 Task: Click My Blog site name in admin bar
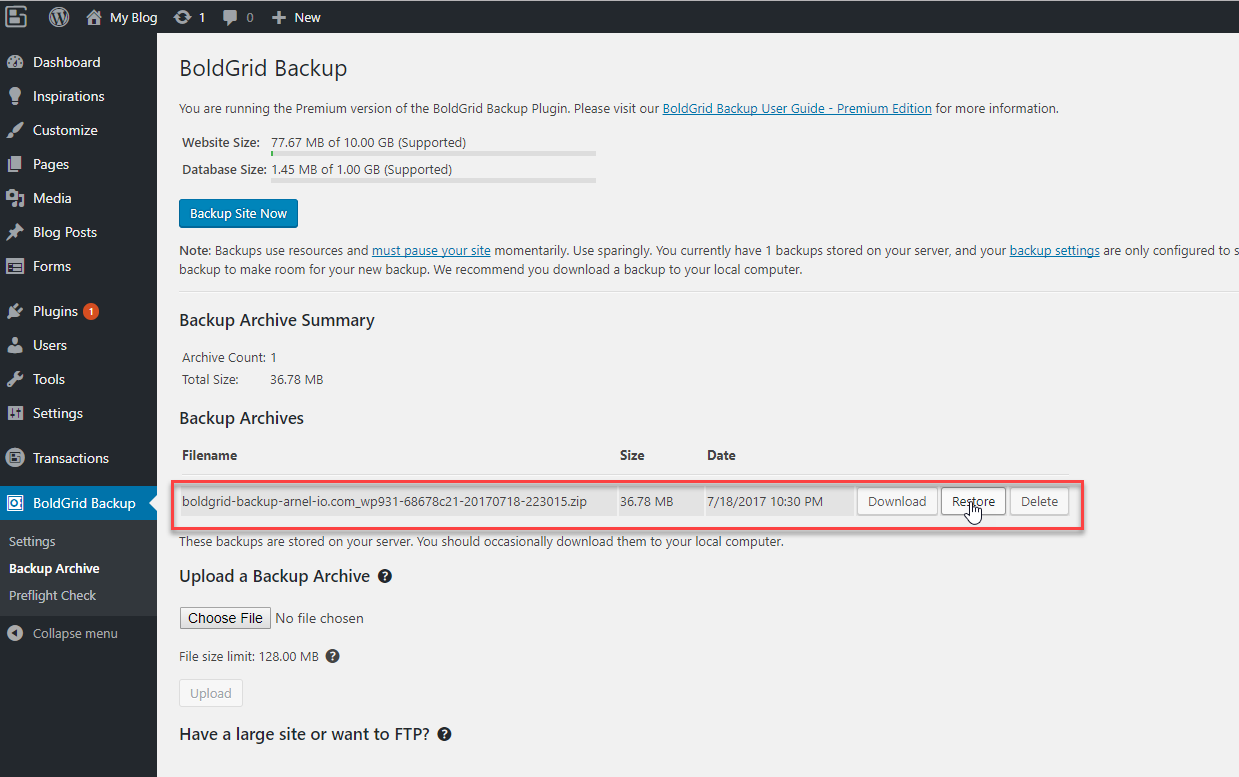click(133, 17)
